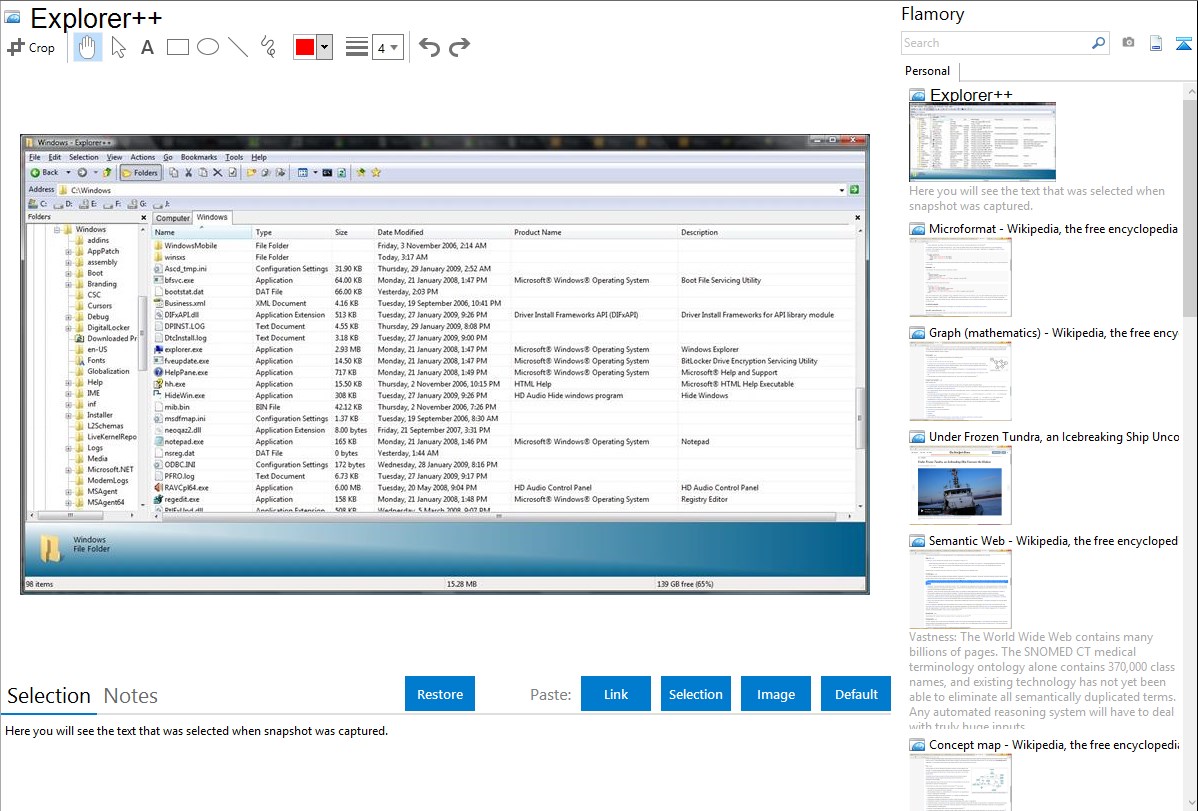Open the Under Frozen Tundra snapshot thumbnail

960,485
